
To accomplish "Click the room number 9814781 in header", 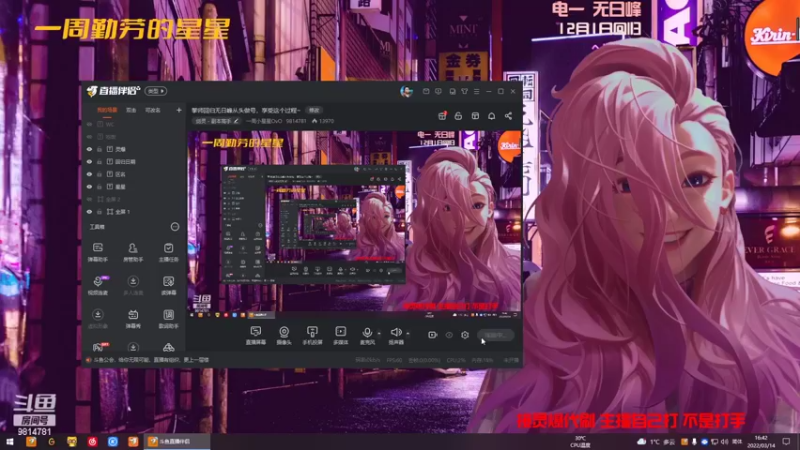I will pos(296,121).
